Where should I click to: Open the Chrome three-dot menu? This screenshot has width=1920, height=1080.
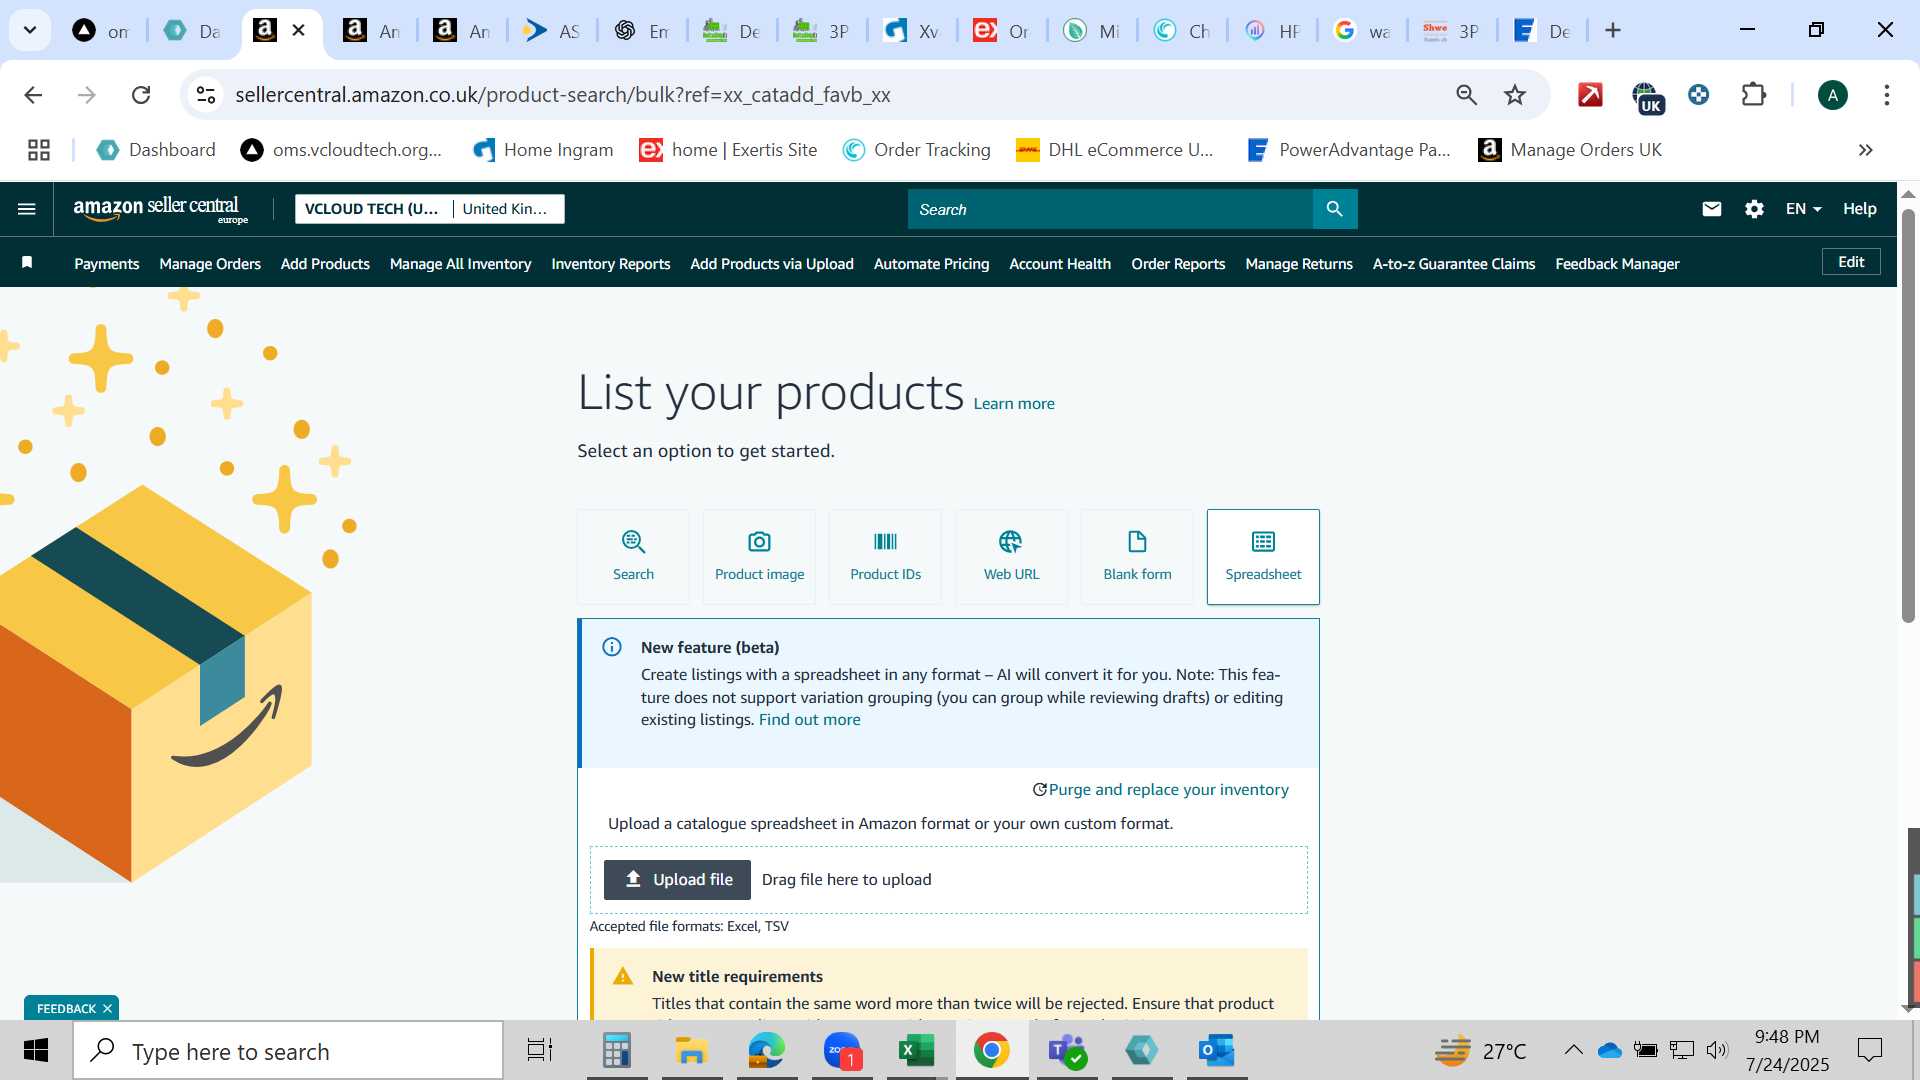[x=1887, y=95]
